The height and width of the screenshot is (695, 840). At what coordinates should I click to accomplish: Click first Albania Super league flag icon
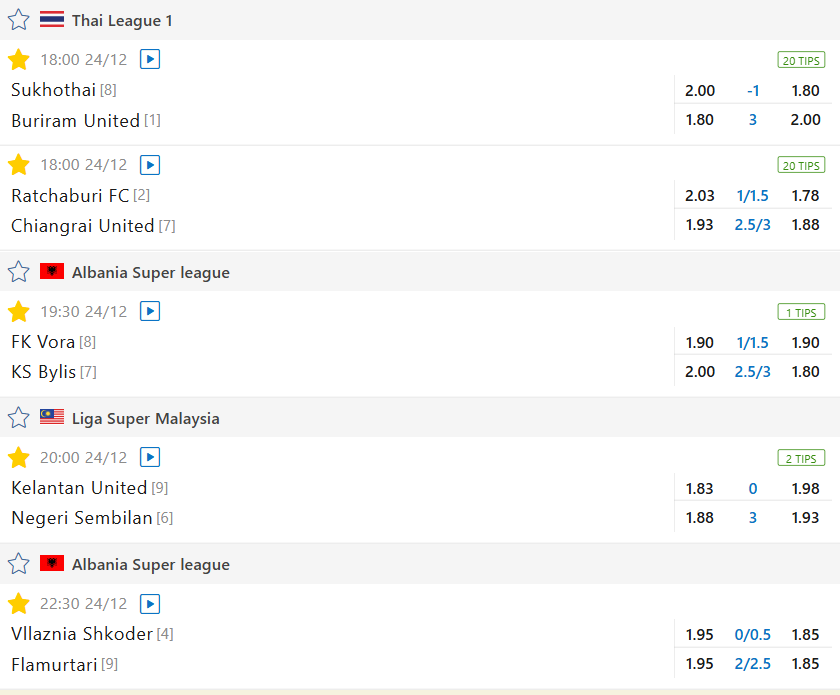(52, 272)
